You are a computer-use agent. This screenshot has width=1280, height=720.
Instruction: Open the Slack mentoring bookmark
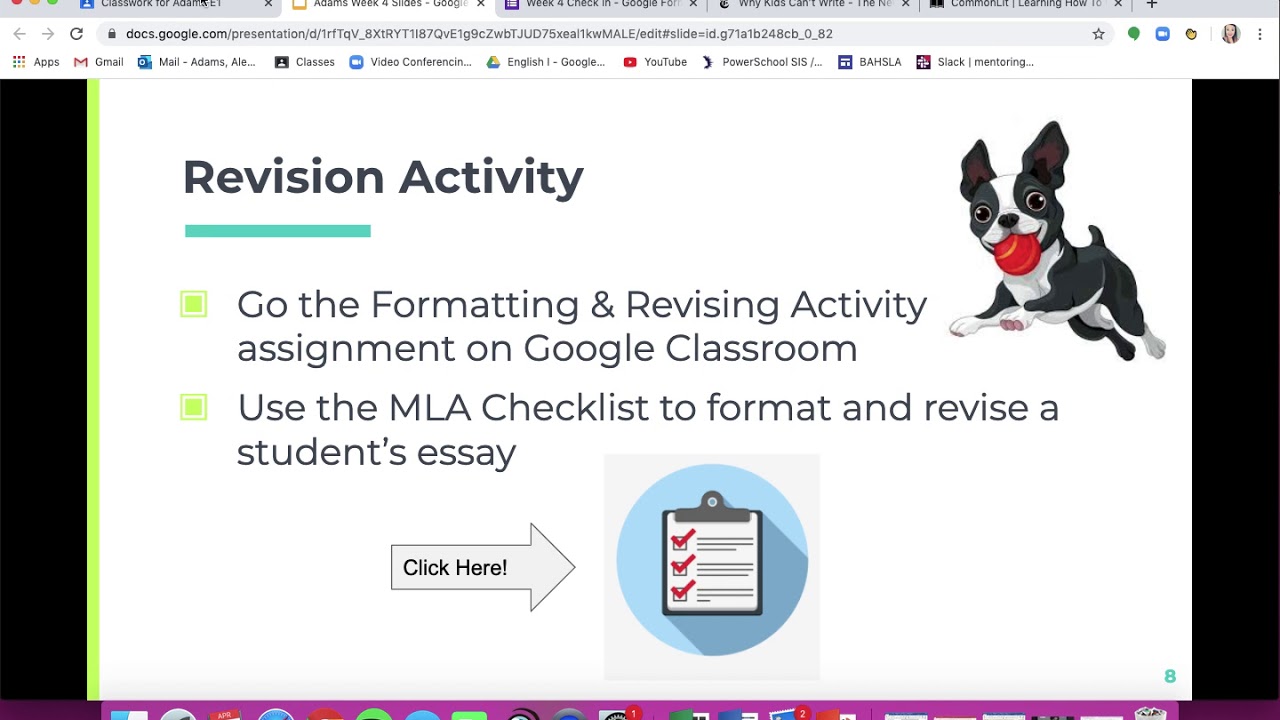coord(975,62)
